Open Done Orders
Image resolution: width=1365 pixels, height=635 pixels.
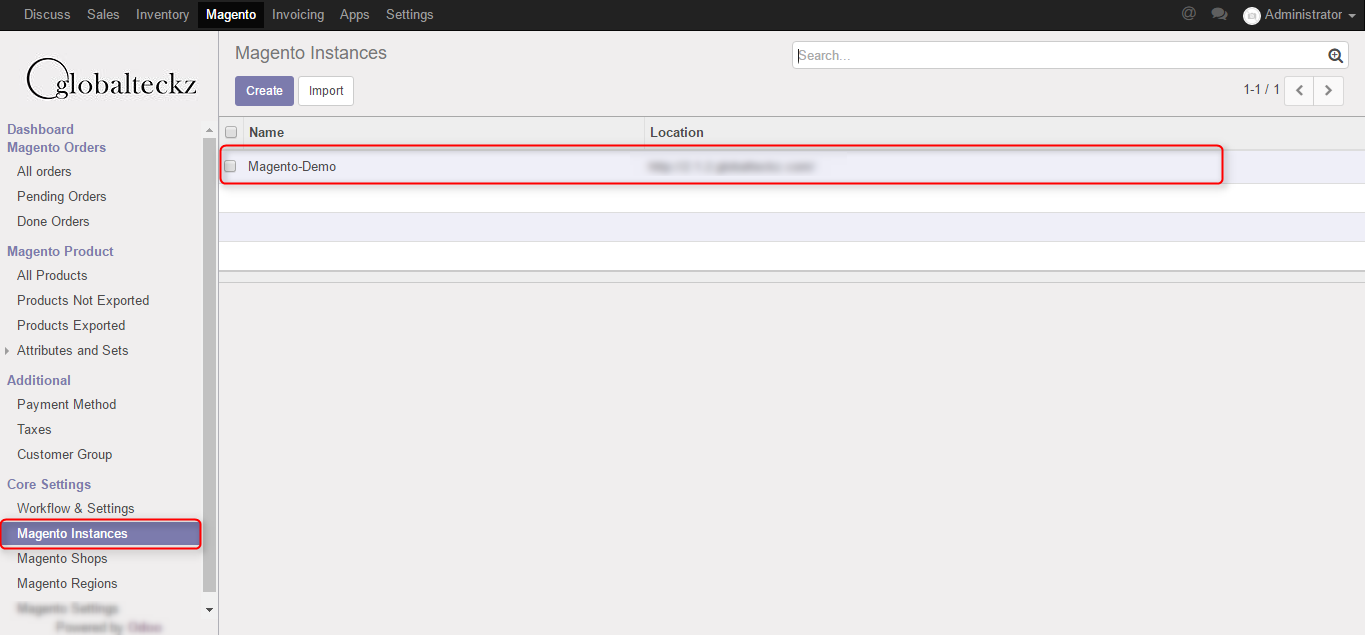click(x=53, y=222)
